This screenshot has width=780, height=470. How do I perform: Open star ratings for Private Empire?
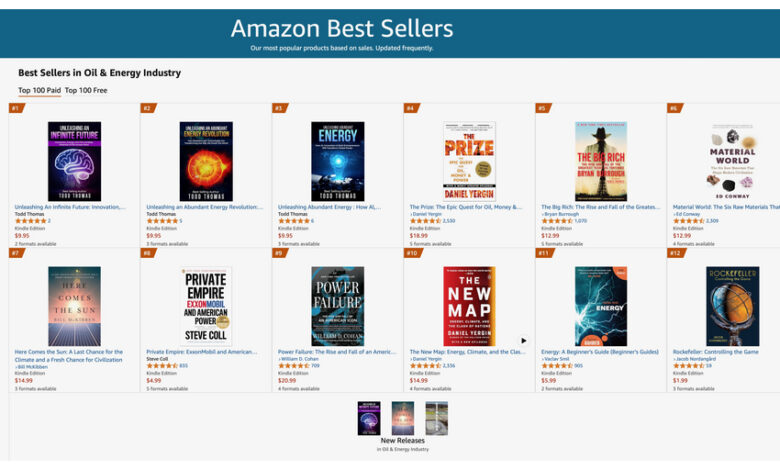(162, 366)
